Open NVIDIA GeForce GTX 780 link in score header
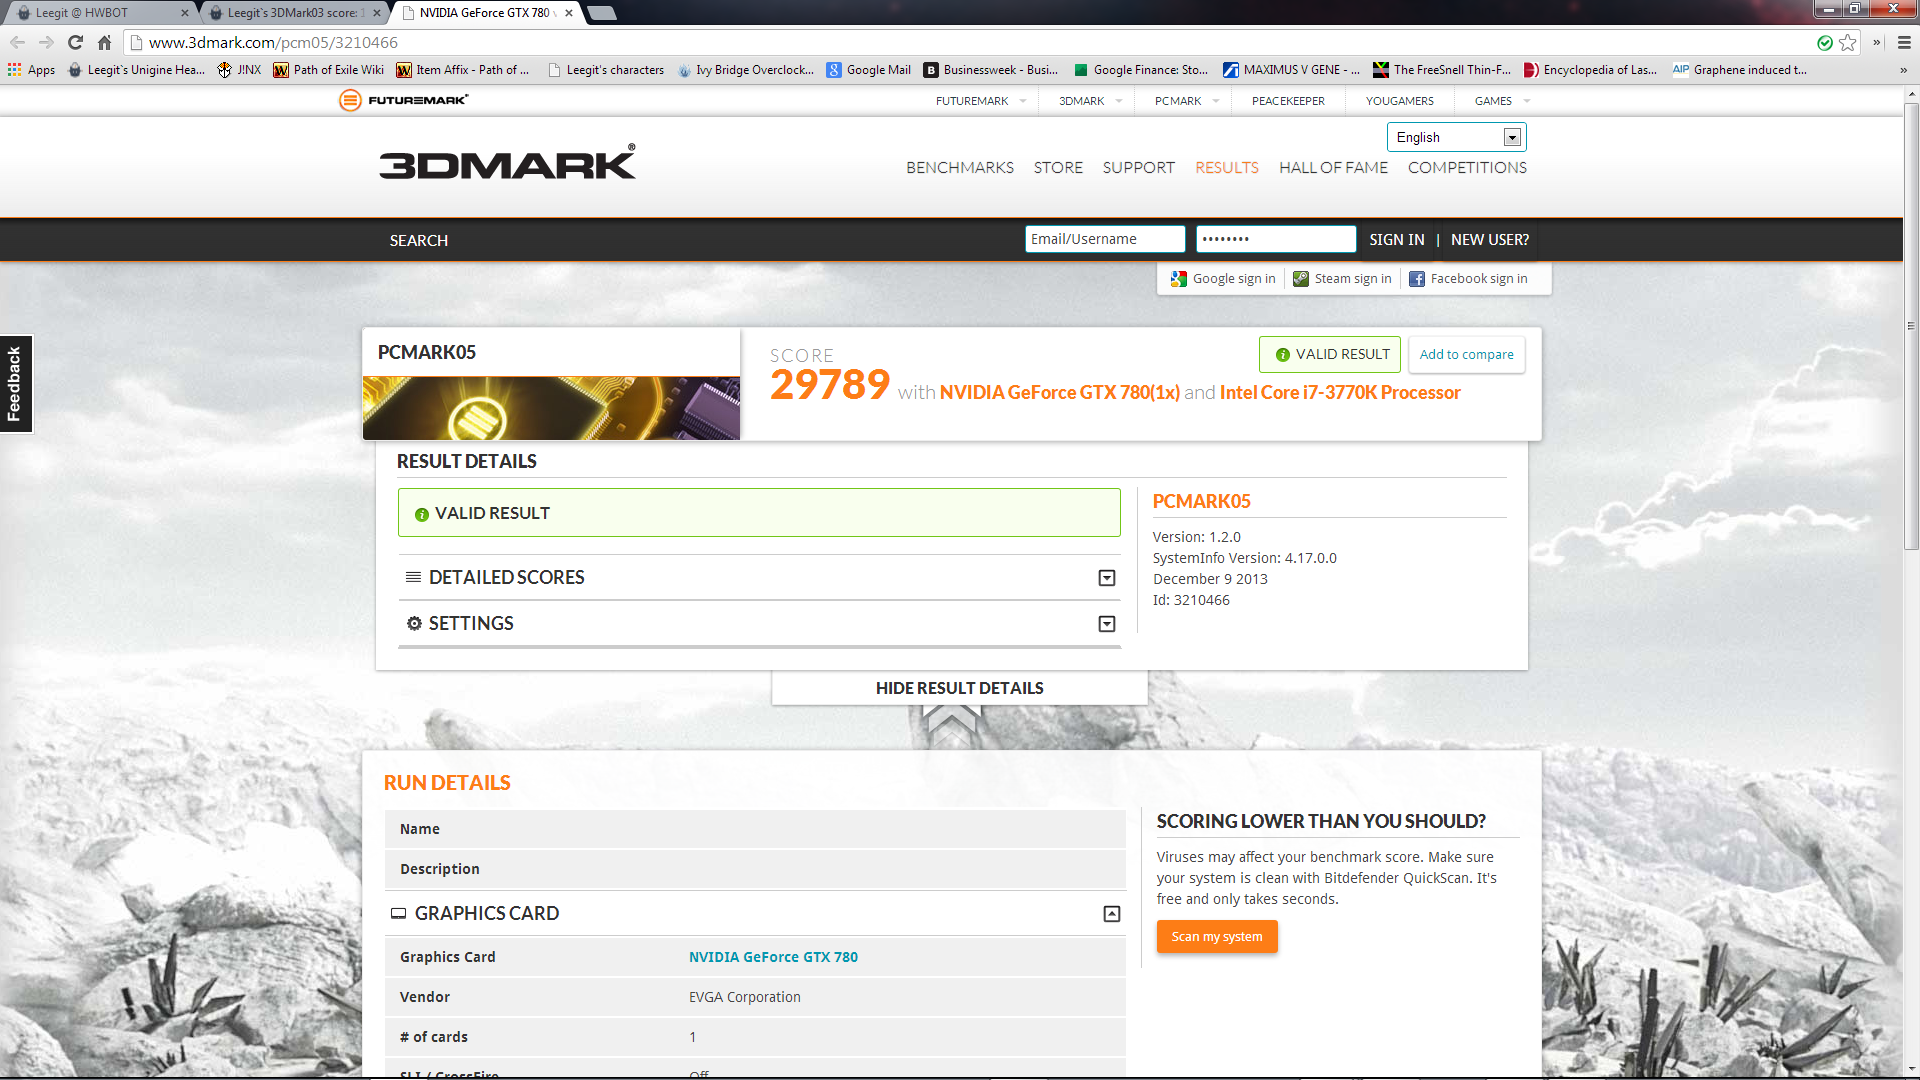 1059,393
